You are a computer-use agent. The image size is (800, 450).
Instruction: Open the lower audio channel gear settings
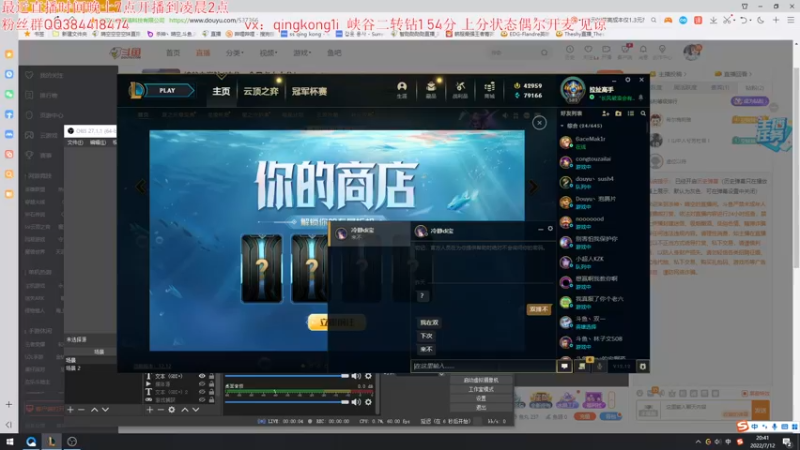[368, 402]
